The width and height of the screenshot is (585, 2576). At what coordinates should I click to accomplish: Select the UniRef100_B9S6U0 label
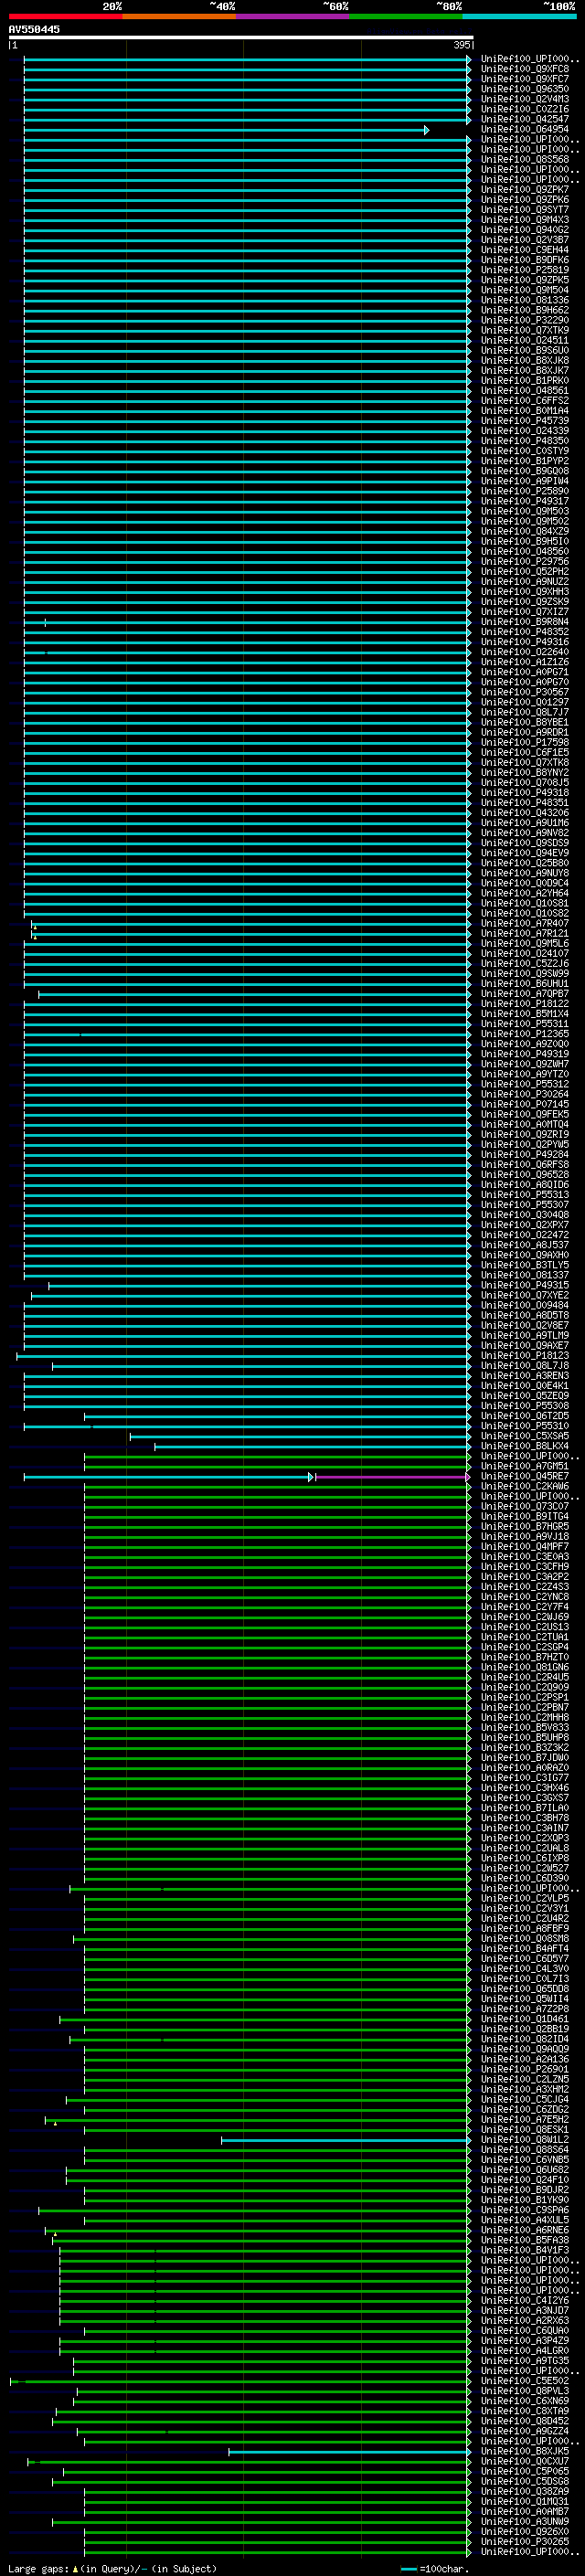[525, 350]
